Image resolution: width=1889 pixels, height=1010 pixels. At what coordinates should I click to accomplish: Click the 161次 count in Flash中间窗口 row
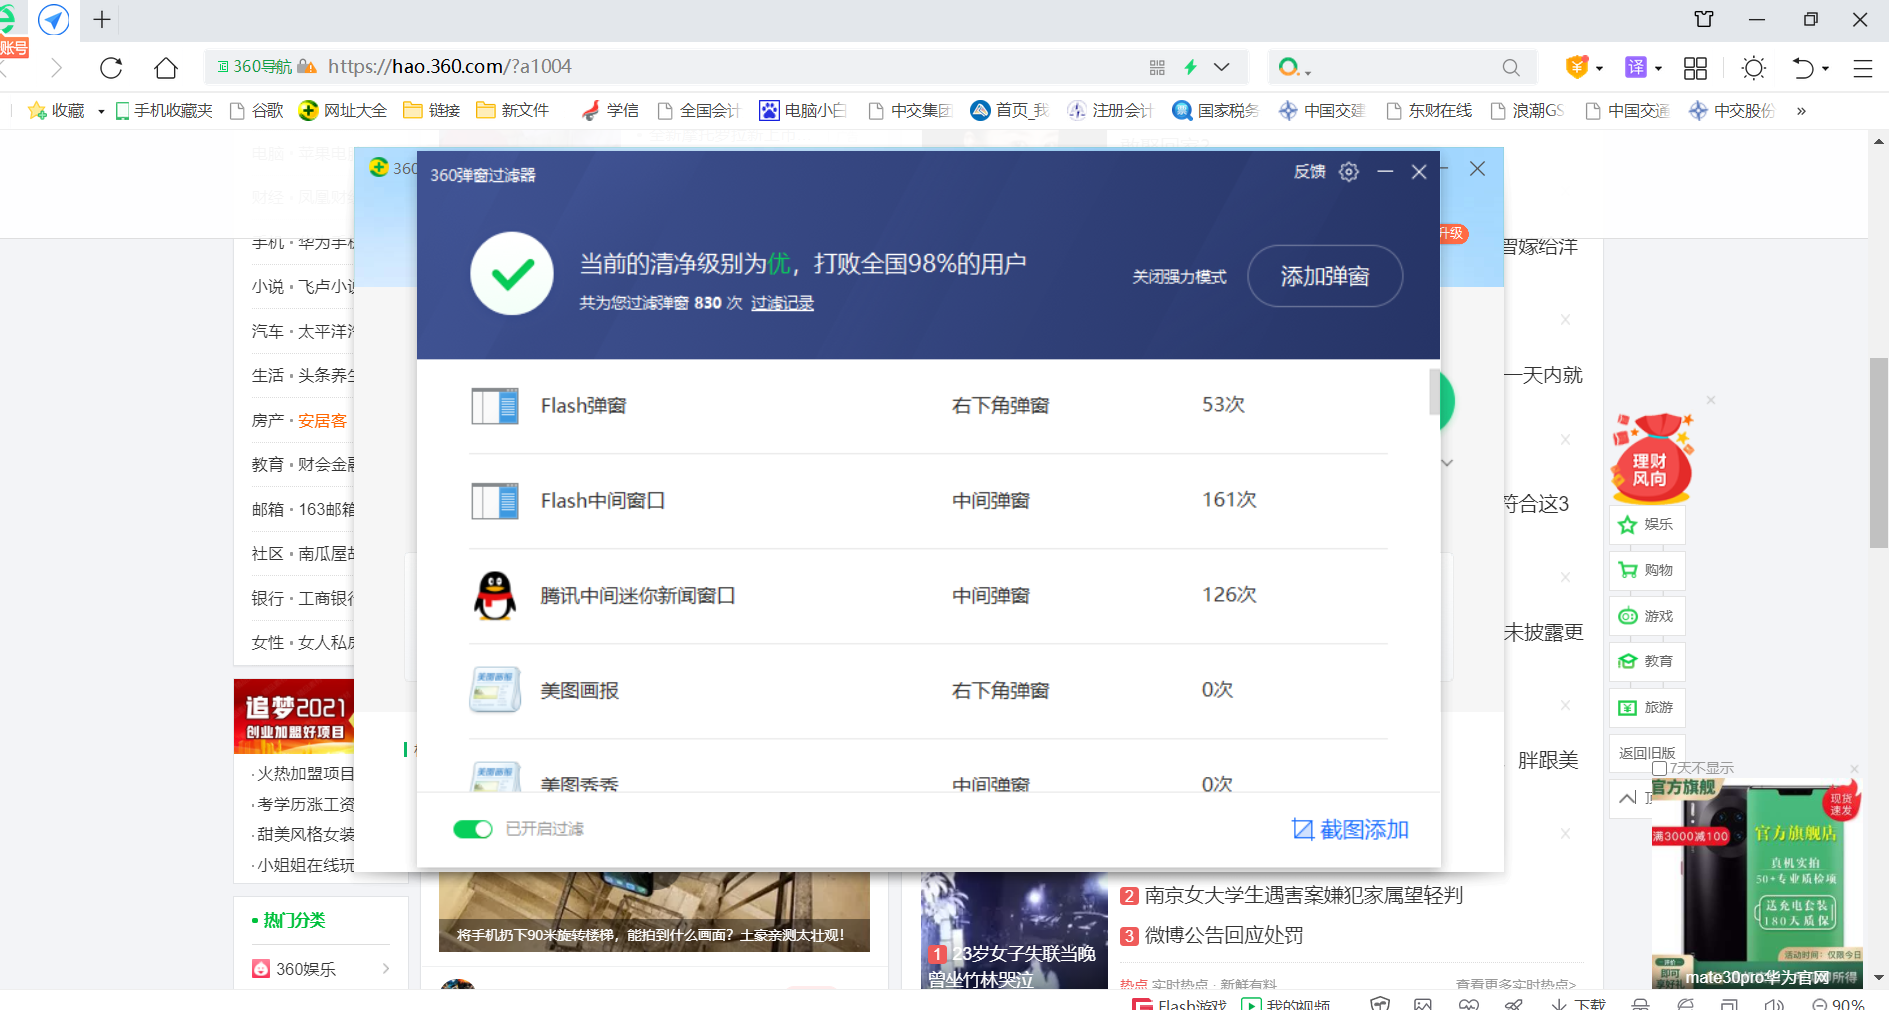click(1229, 500)
